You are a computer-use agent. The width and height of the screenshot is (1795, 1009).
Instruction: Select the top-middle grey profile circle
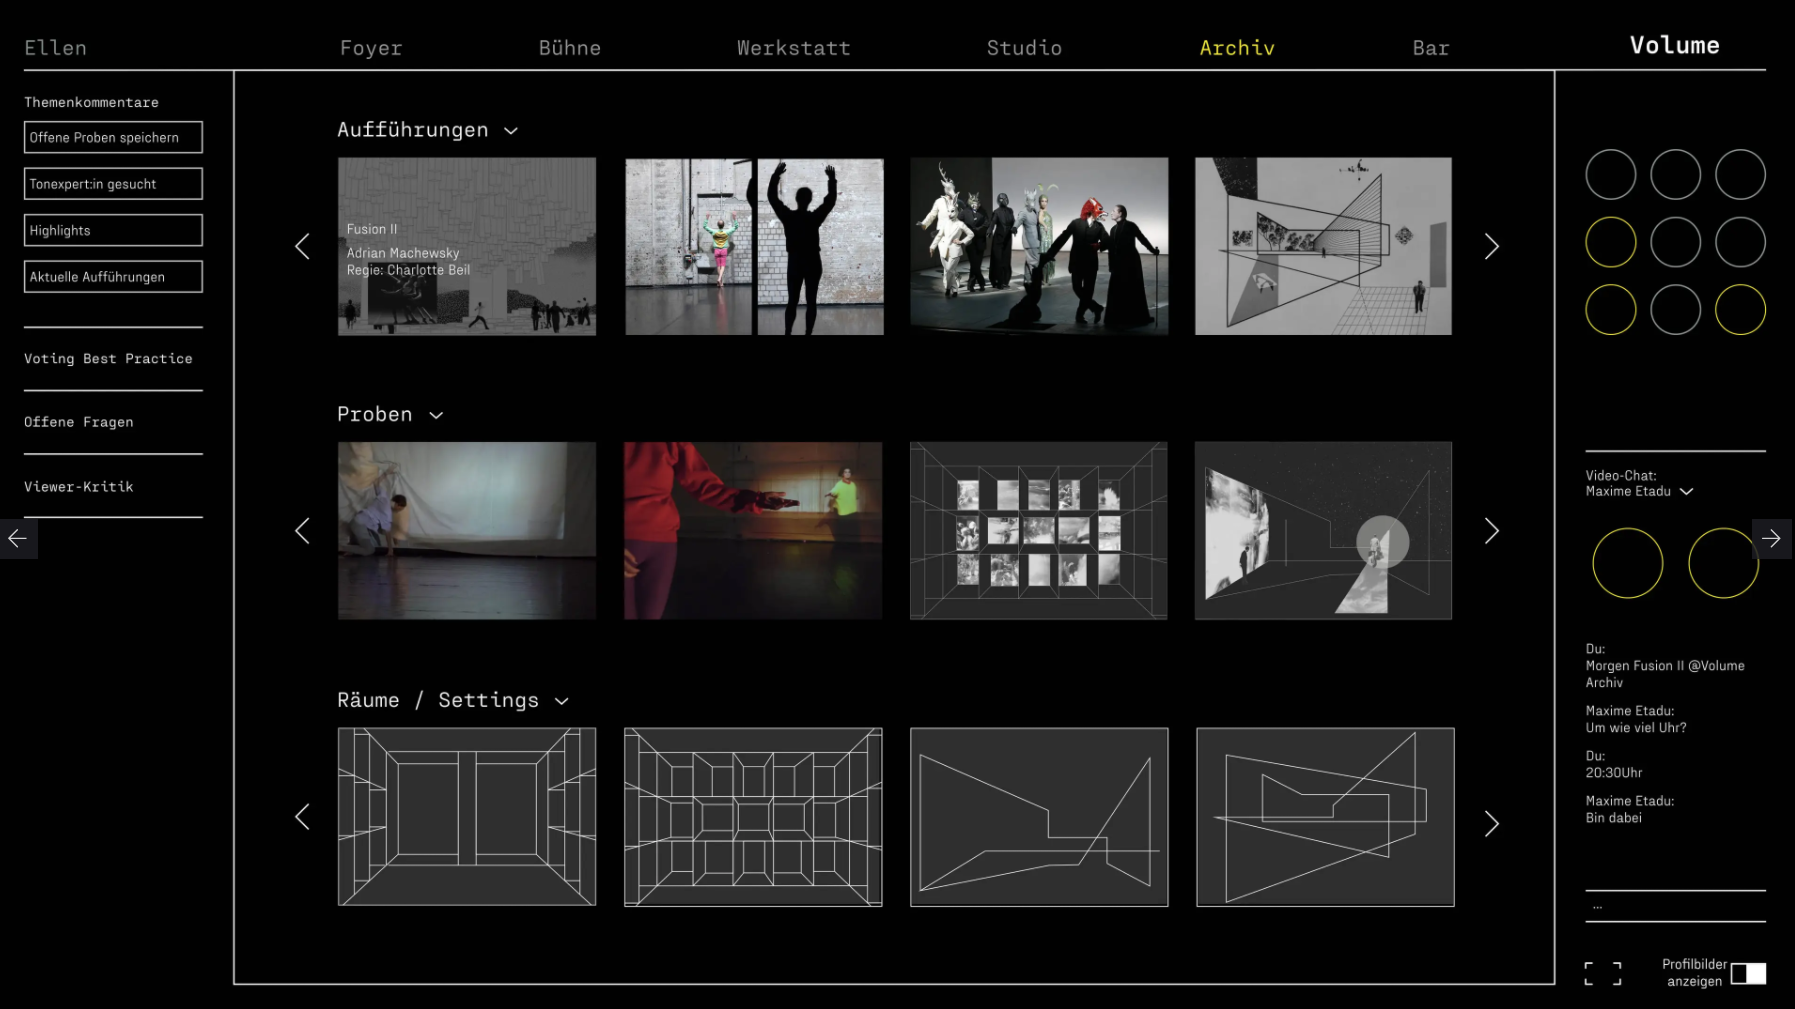click(x=1675, y=175)
